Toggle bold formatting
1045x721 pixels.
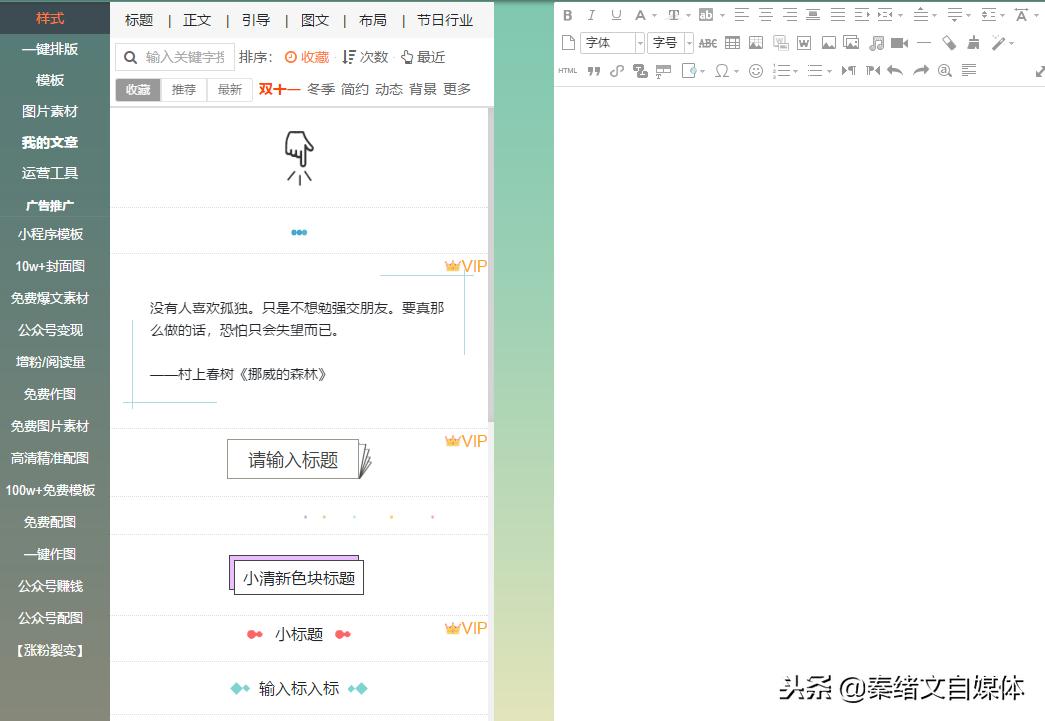[567, 15]
